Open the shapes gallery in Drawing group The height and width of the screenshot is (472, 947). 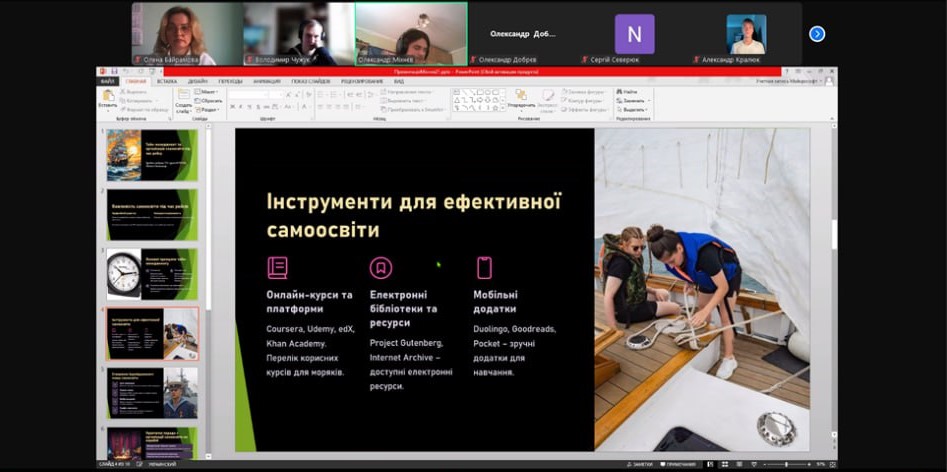click(x=477, y=100)
